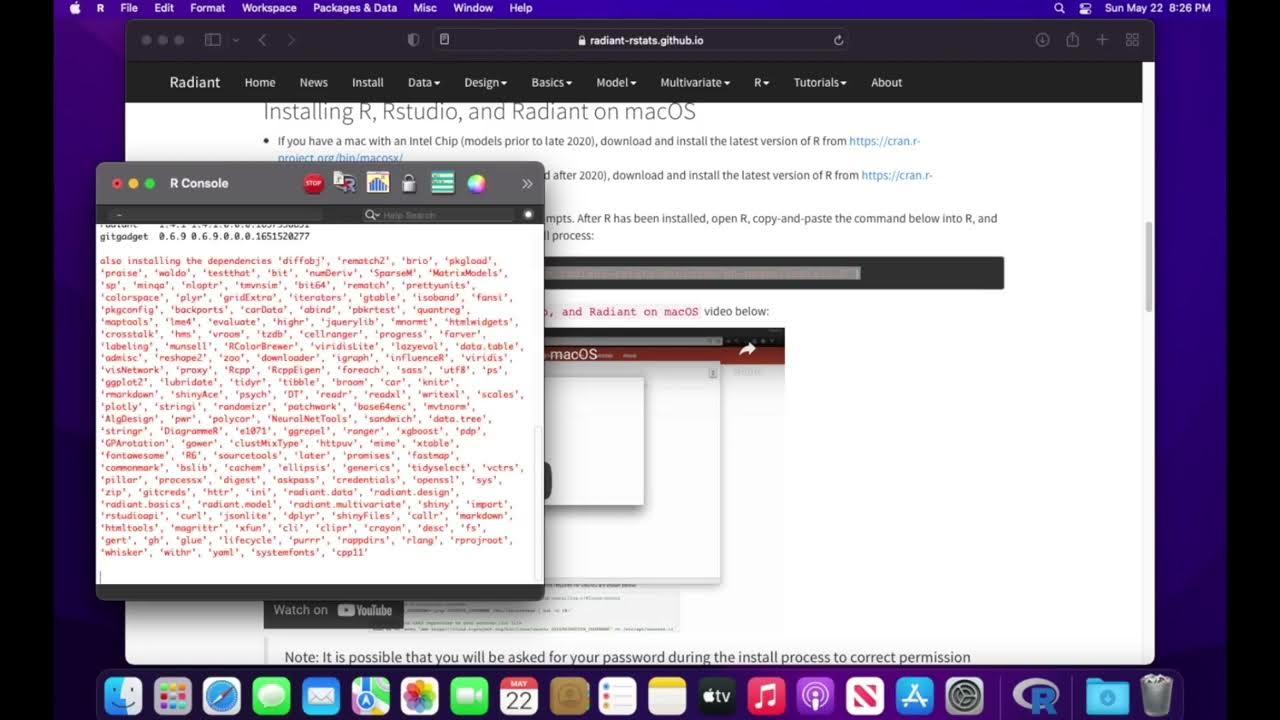
Task: Open Safari sidebar options chevron
Action: [x=236, y=40]
